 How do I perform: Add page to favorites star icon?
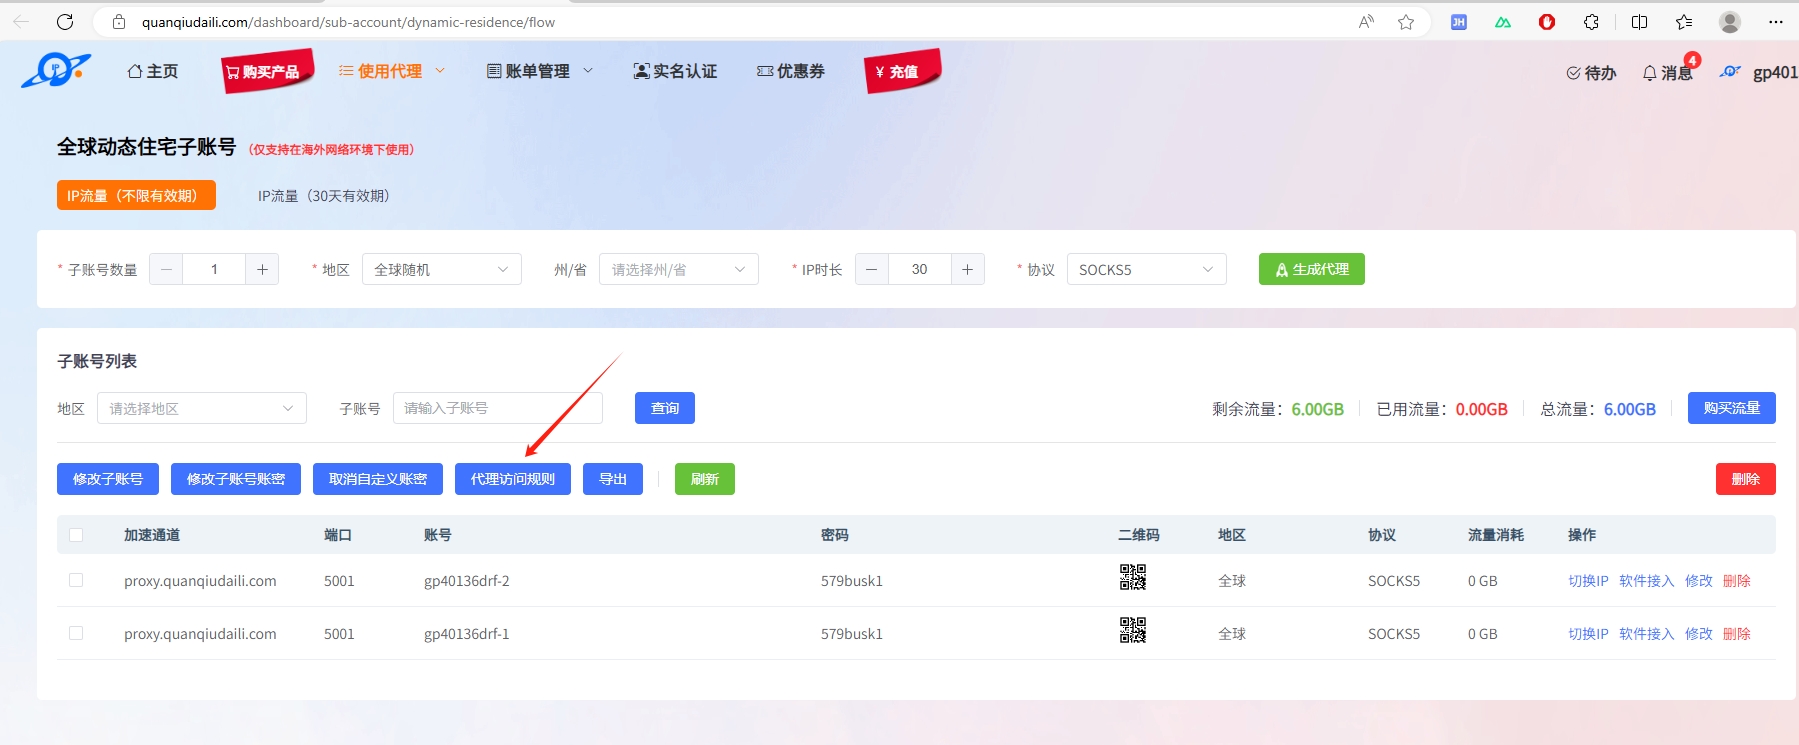click(1406, 22)
